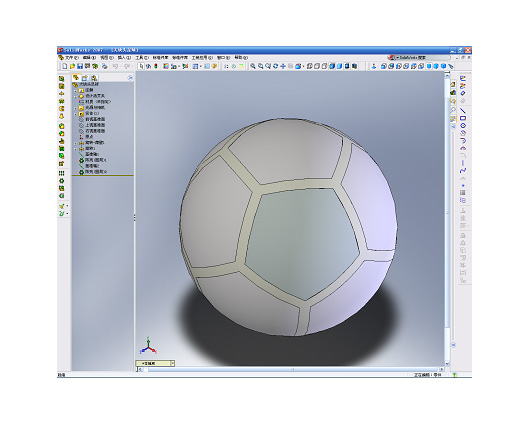
Task: Show the display pane via double-arrow button
Action: [130, 78]
